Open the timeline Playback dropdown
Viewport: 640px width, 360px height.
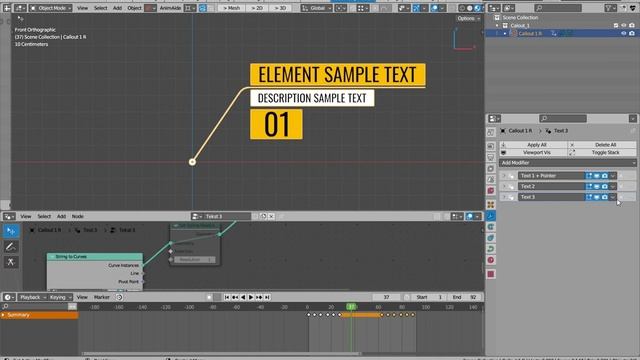tap(33, 297)
